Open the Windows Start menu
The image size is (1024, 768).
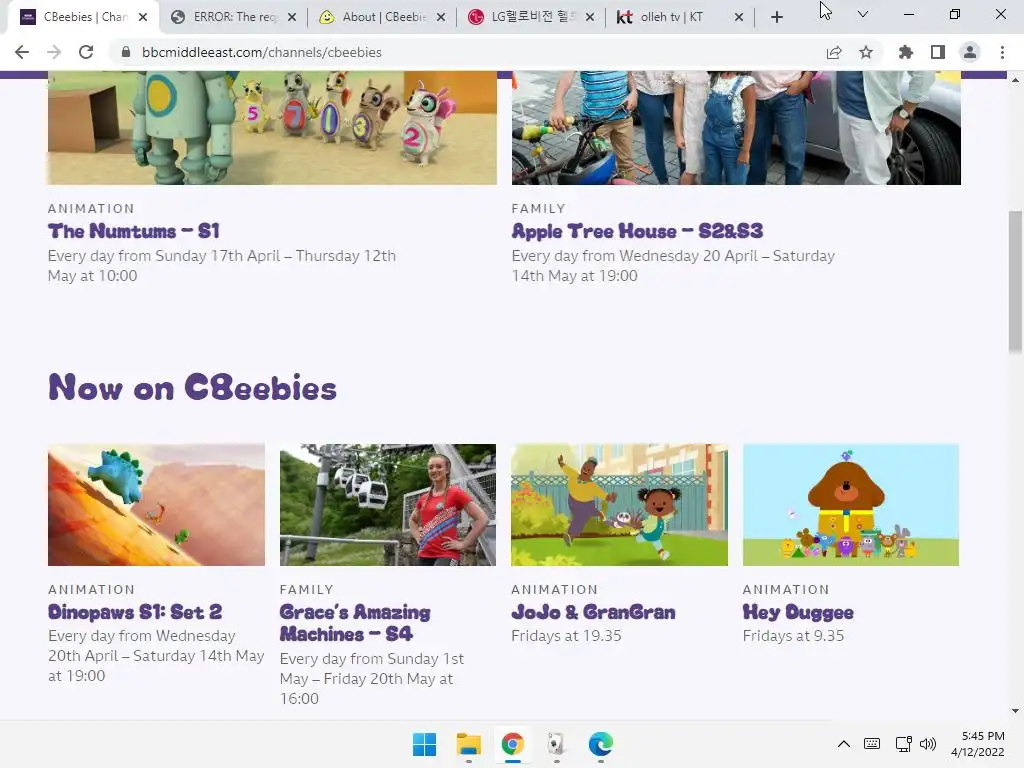[x=424, y=744]
